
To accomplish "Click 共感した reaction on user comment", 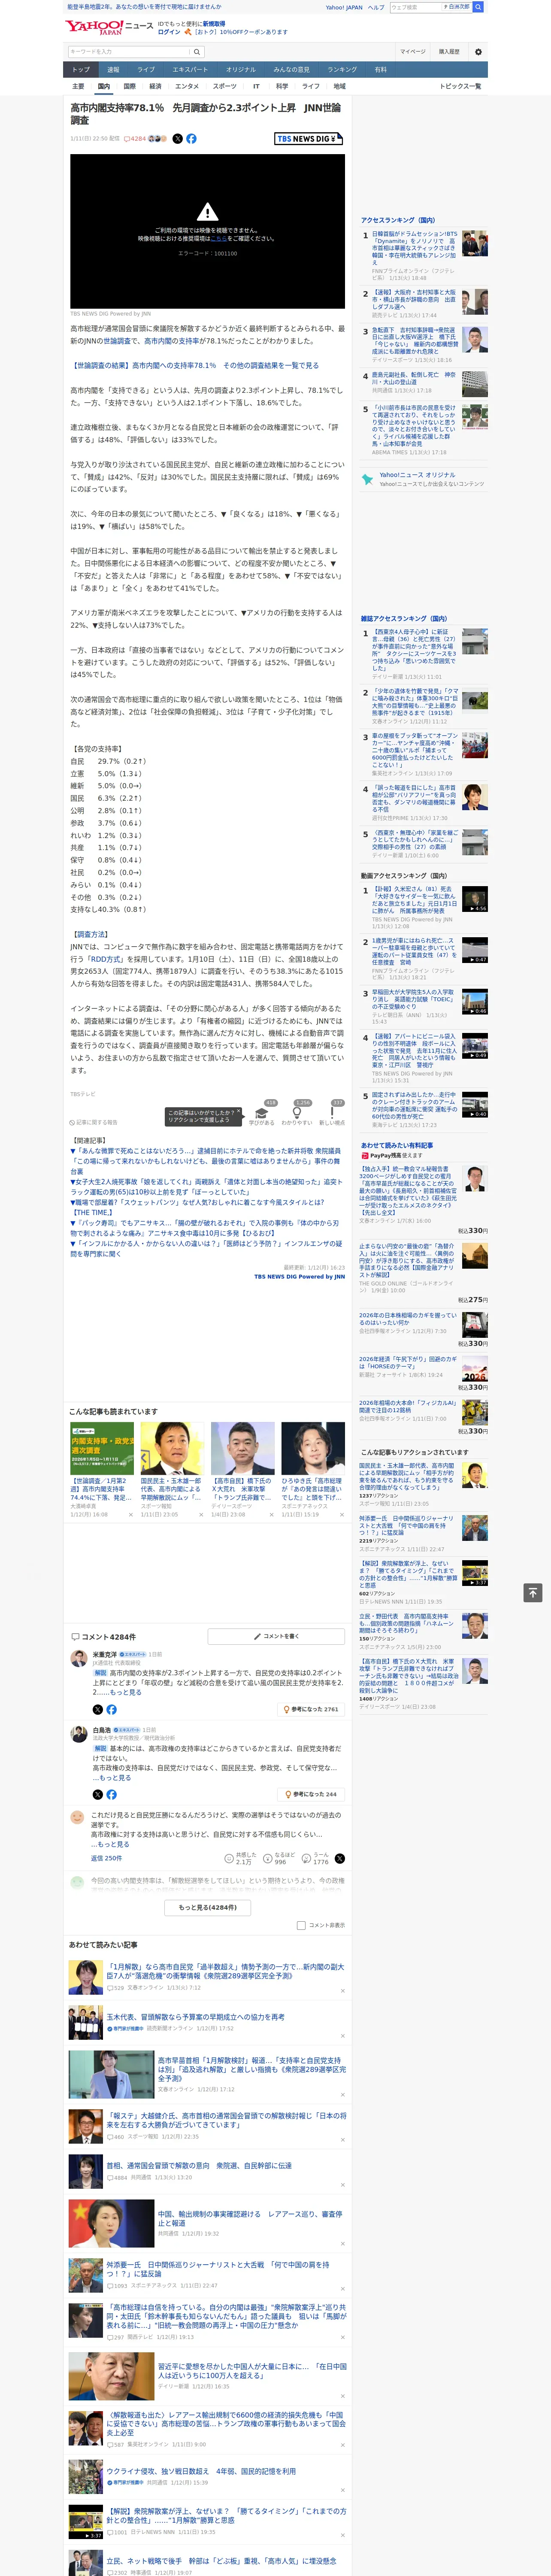I will coord(241,1858).
